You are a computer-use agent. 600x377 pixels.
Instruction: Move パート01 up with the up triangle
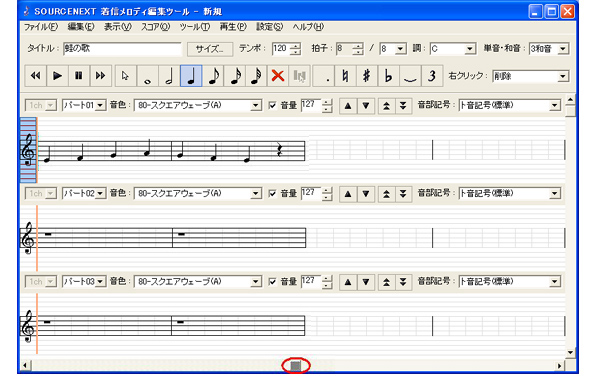(348, 106)
